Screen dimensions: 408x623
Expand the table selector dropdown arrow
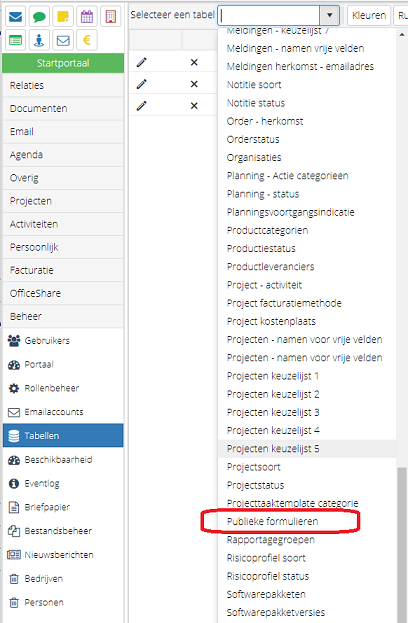pos(329,15)
